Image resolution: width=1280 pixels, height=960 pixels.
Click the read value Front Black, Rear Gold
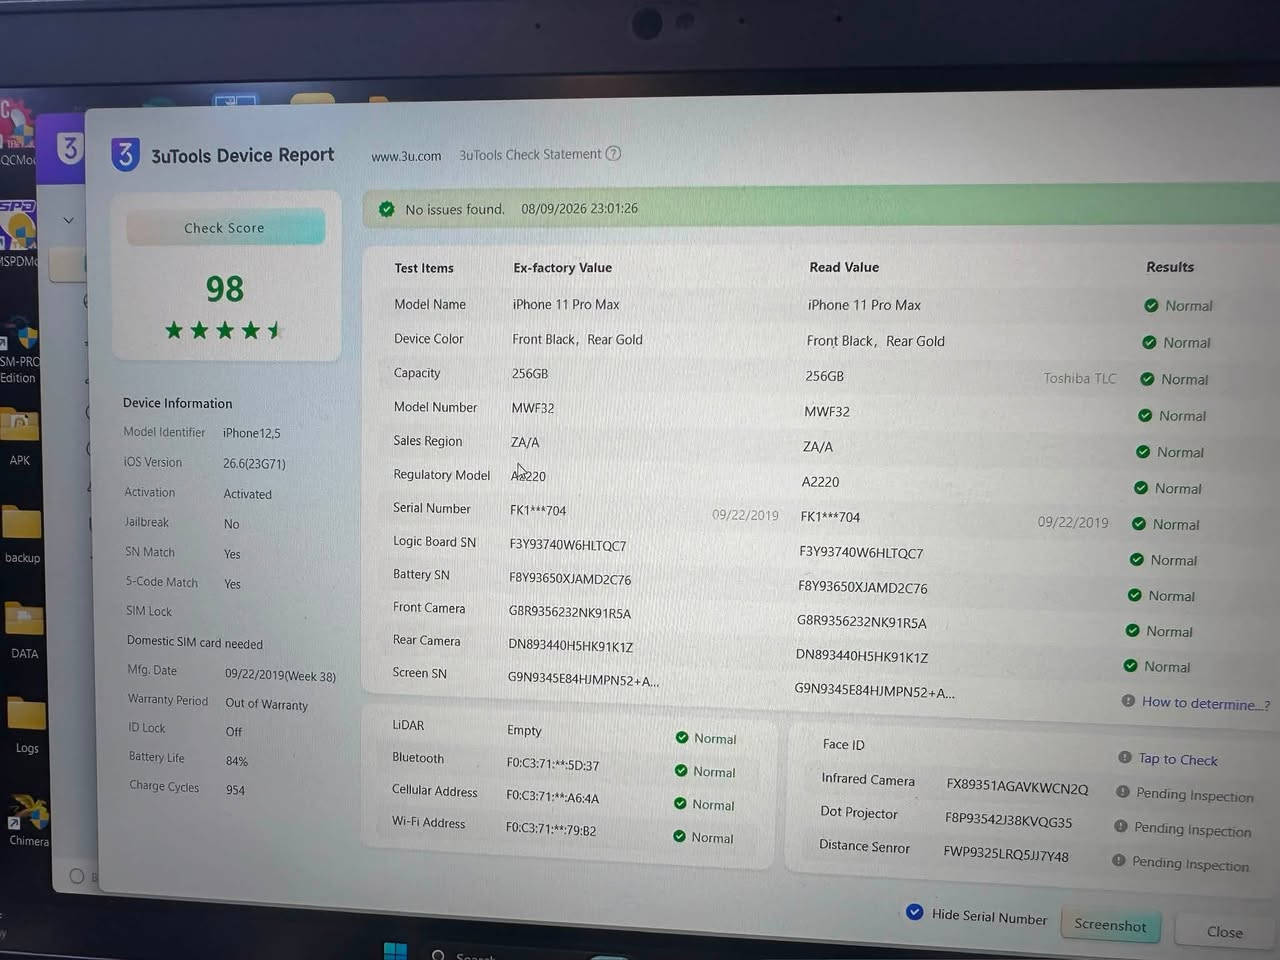(x=876, y=341)
